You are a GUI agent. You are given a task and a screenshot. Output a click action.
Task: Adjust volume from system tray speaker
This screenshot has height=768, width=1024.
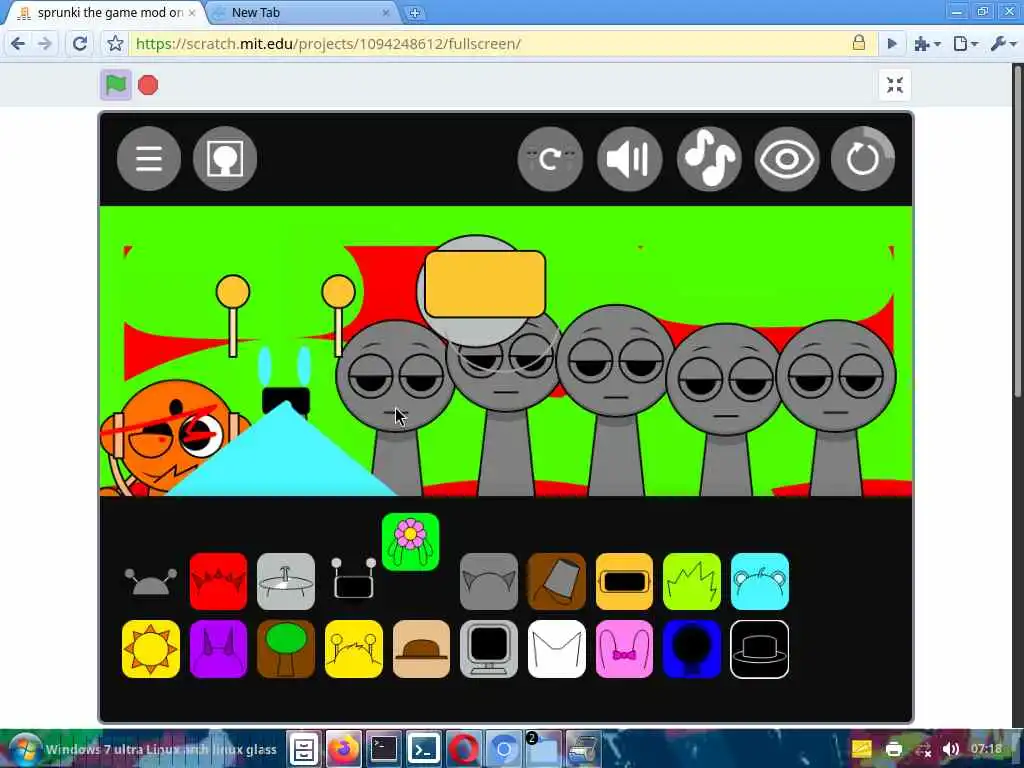(x=951, y=749)
